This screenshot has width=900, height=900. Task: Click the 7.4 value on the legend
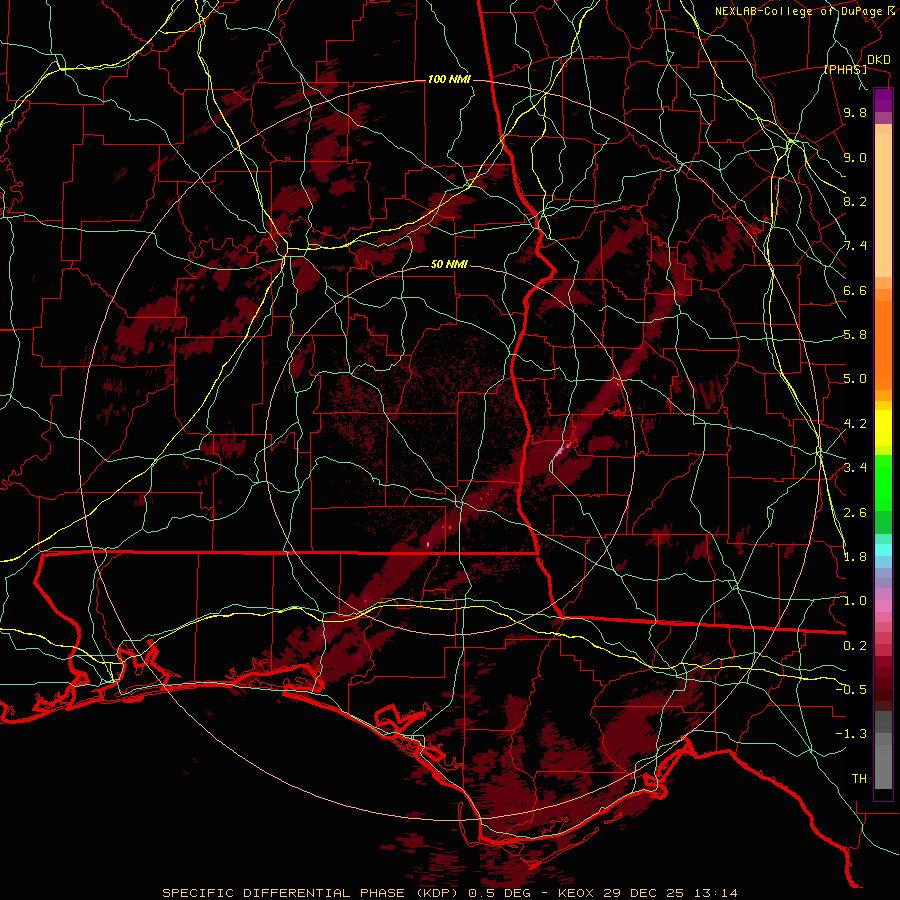pyautogui.click(x=855, y=246)
